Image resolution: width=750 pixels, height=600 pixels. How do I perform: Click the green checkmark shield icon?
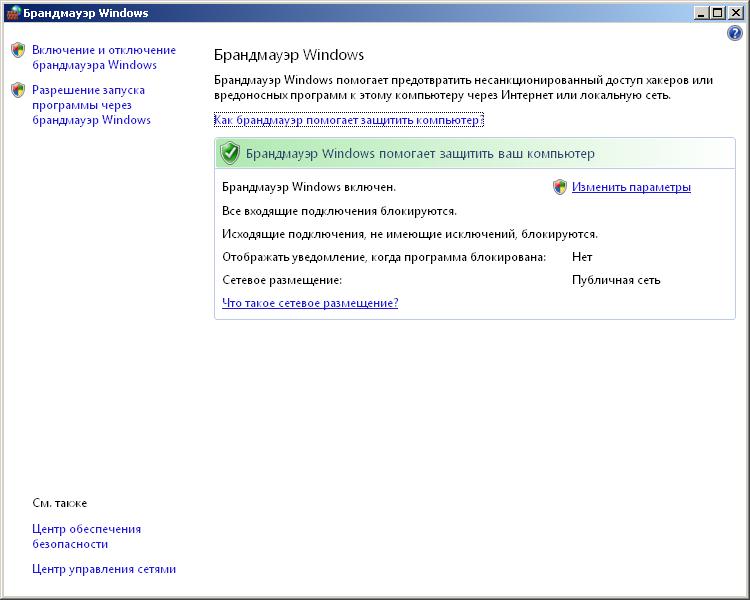pos(230,153)
